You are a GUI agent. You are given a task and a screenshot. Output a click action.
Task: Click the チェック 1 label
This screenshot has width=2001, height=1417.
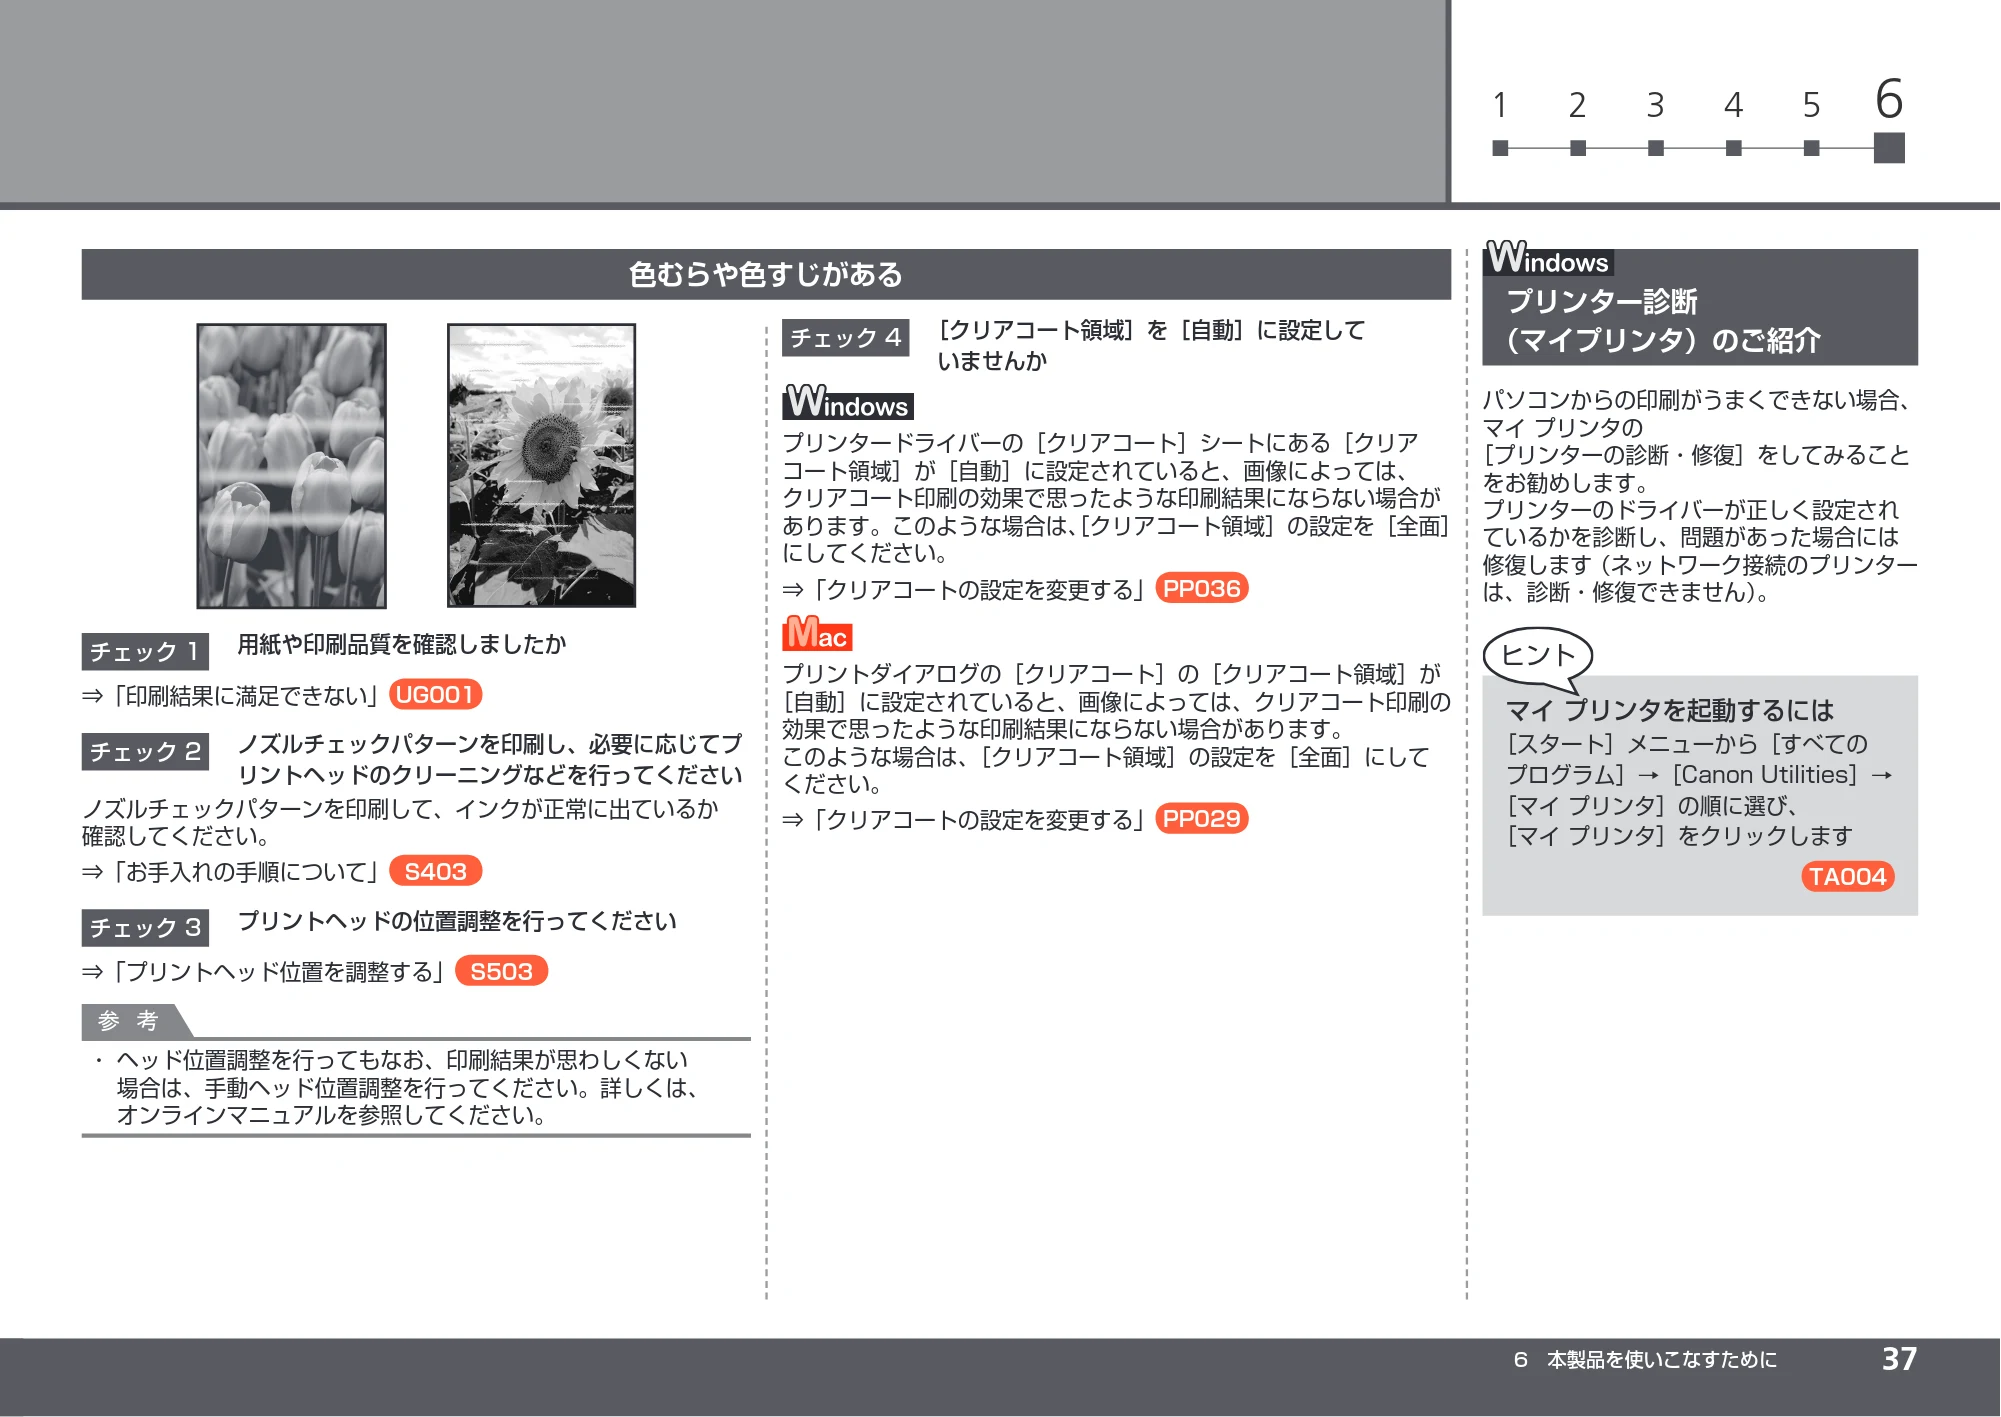(145, 651)
